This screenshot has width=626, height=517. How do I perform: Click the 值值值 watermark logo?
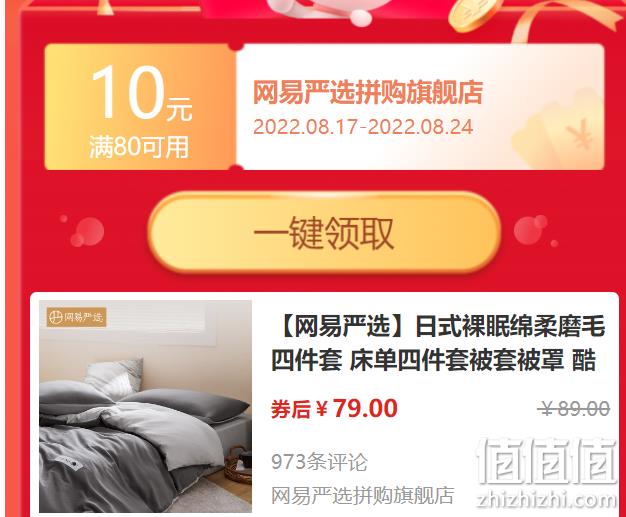pyautogui.click(x=547, y=462)
